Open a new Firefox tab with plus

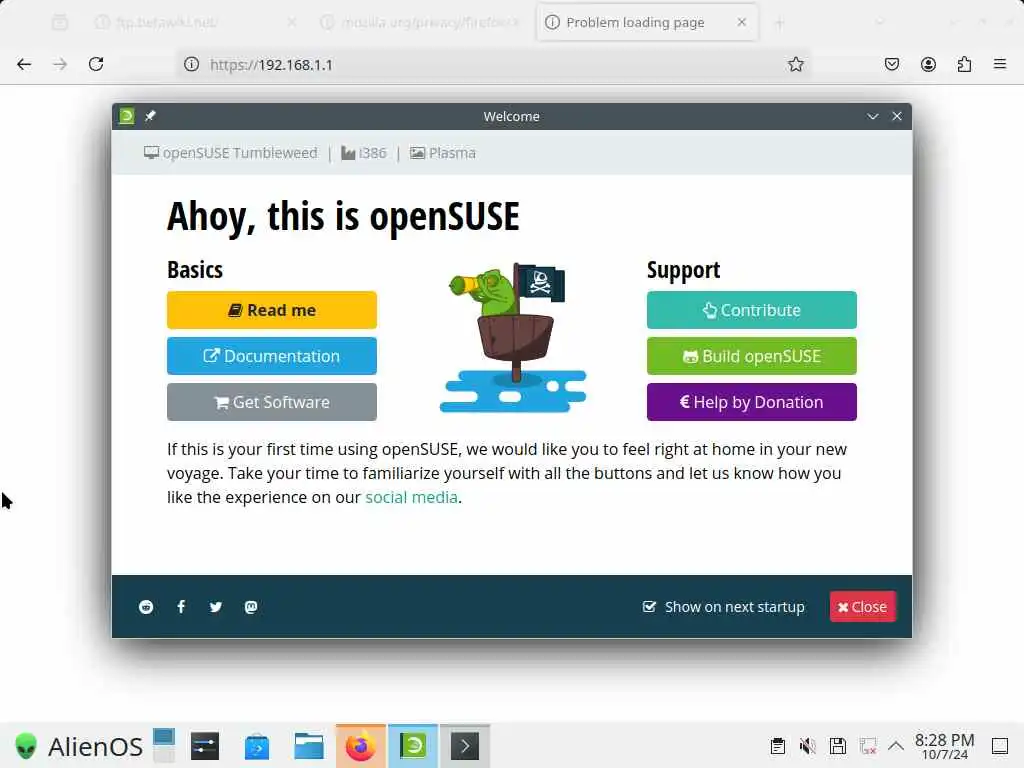tap(779, 23)
